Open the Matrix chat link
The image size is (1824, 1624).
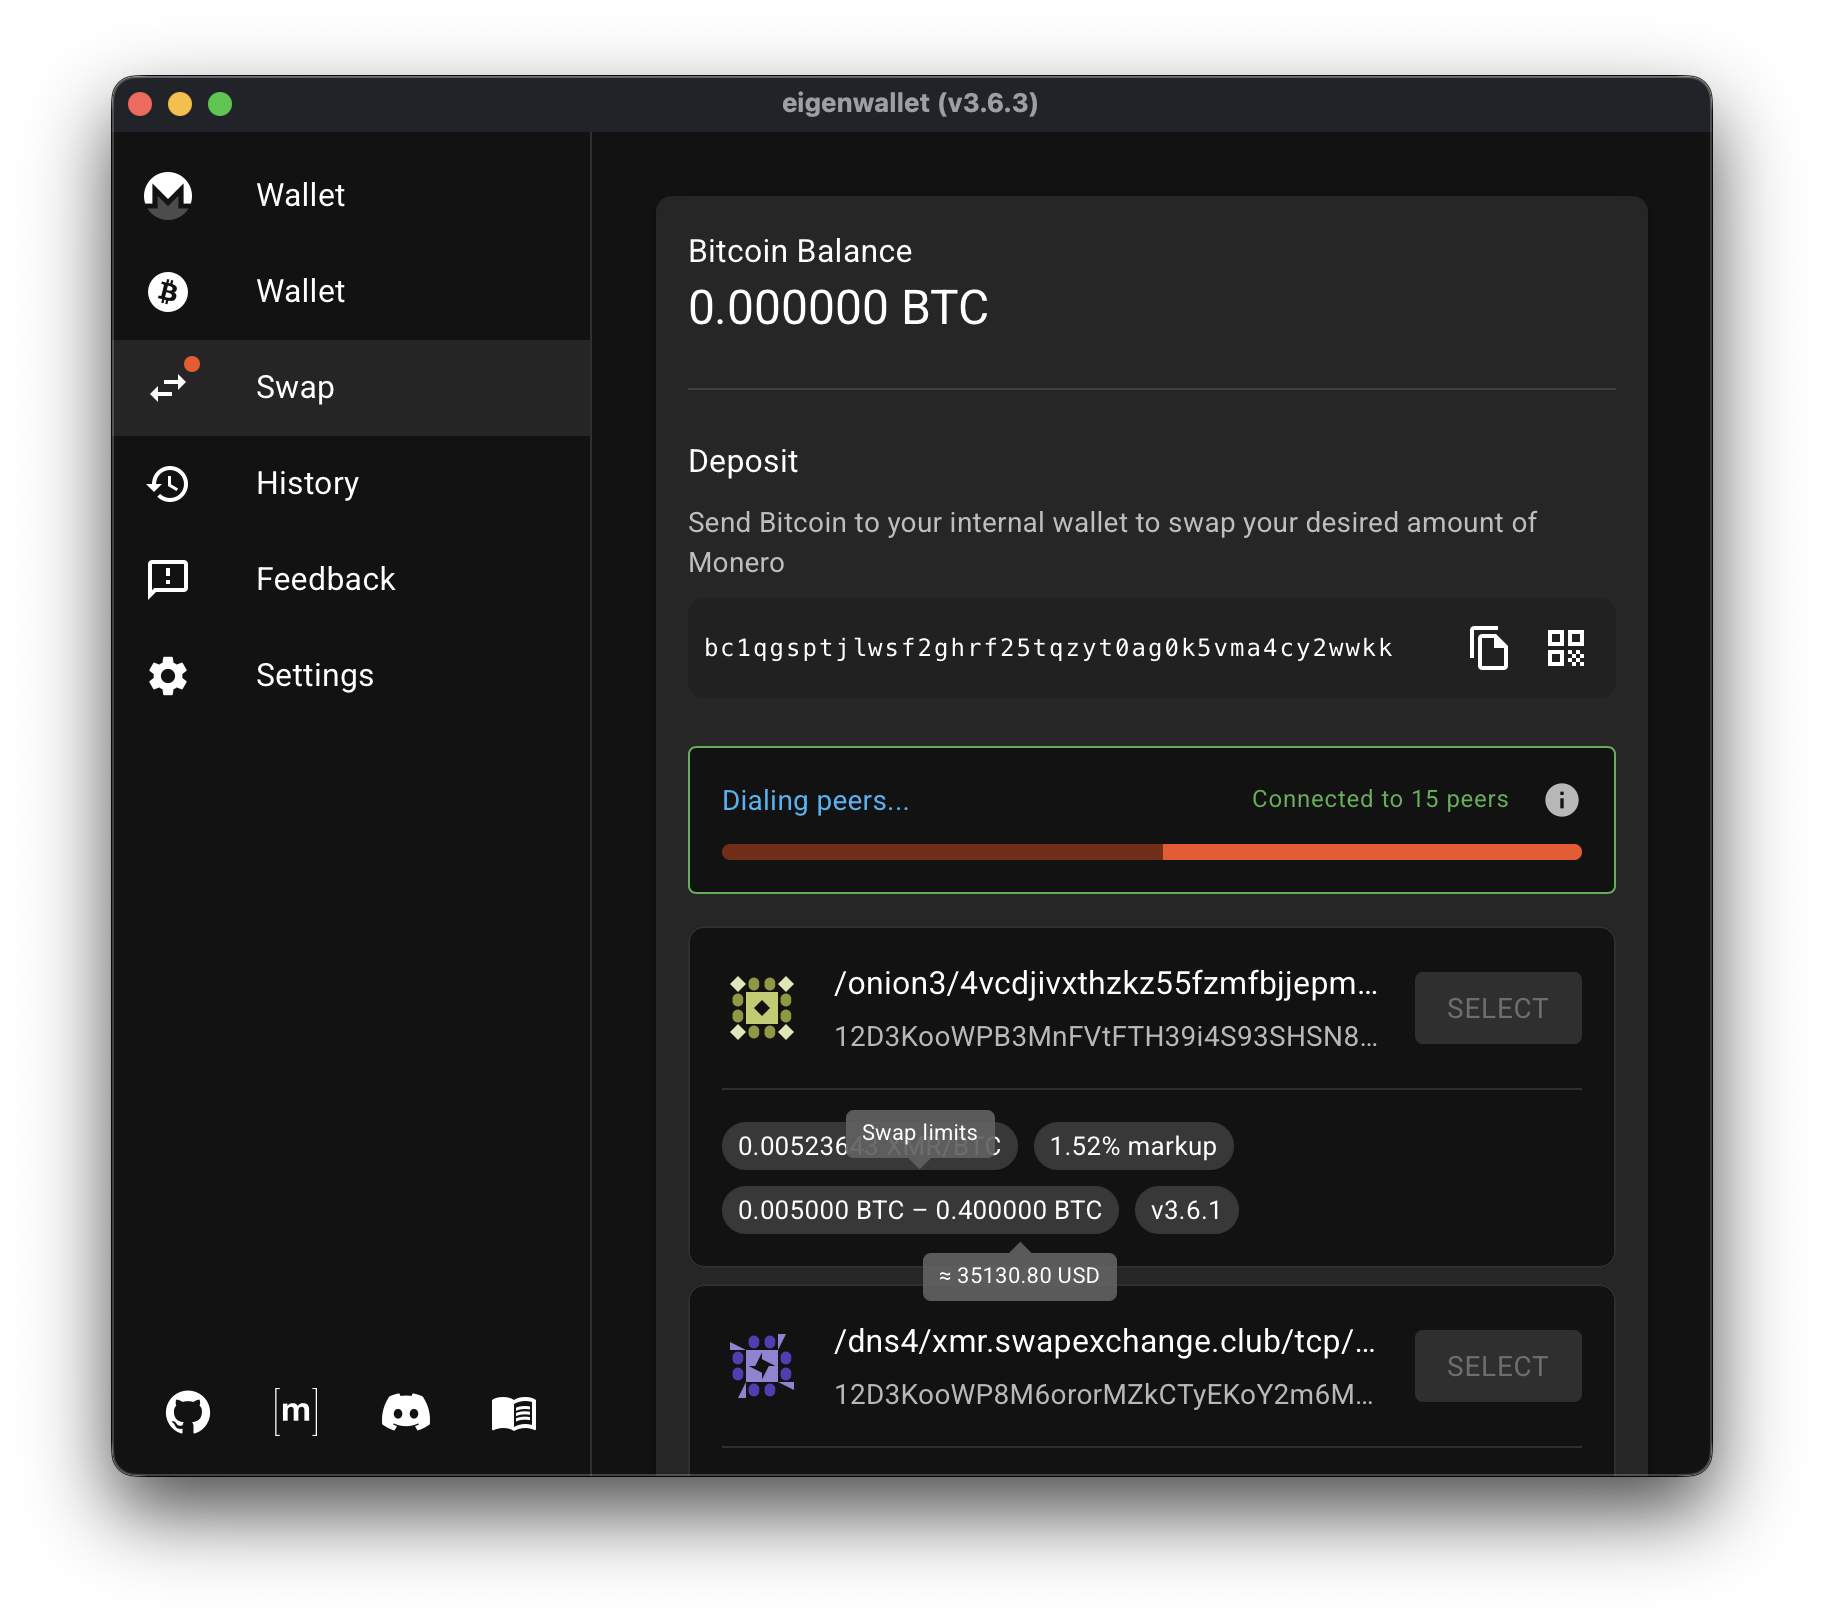click(296, 1412)
